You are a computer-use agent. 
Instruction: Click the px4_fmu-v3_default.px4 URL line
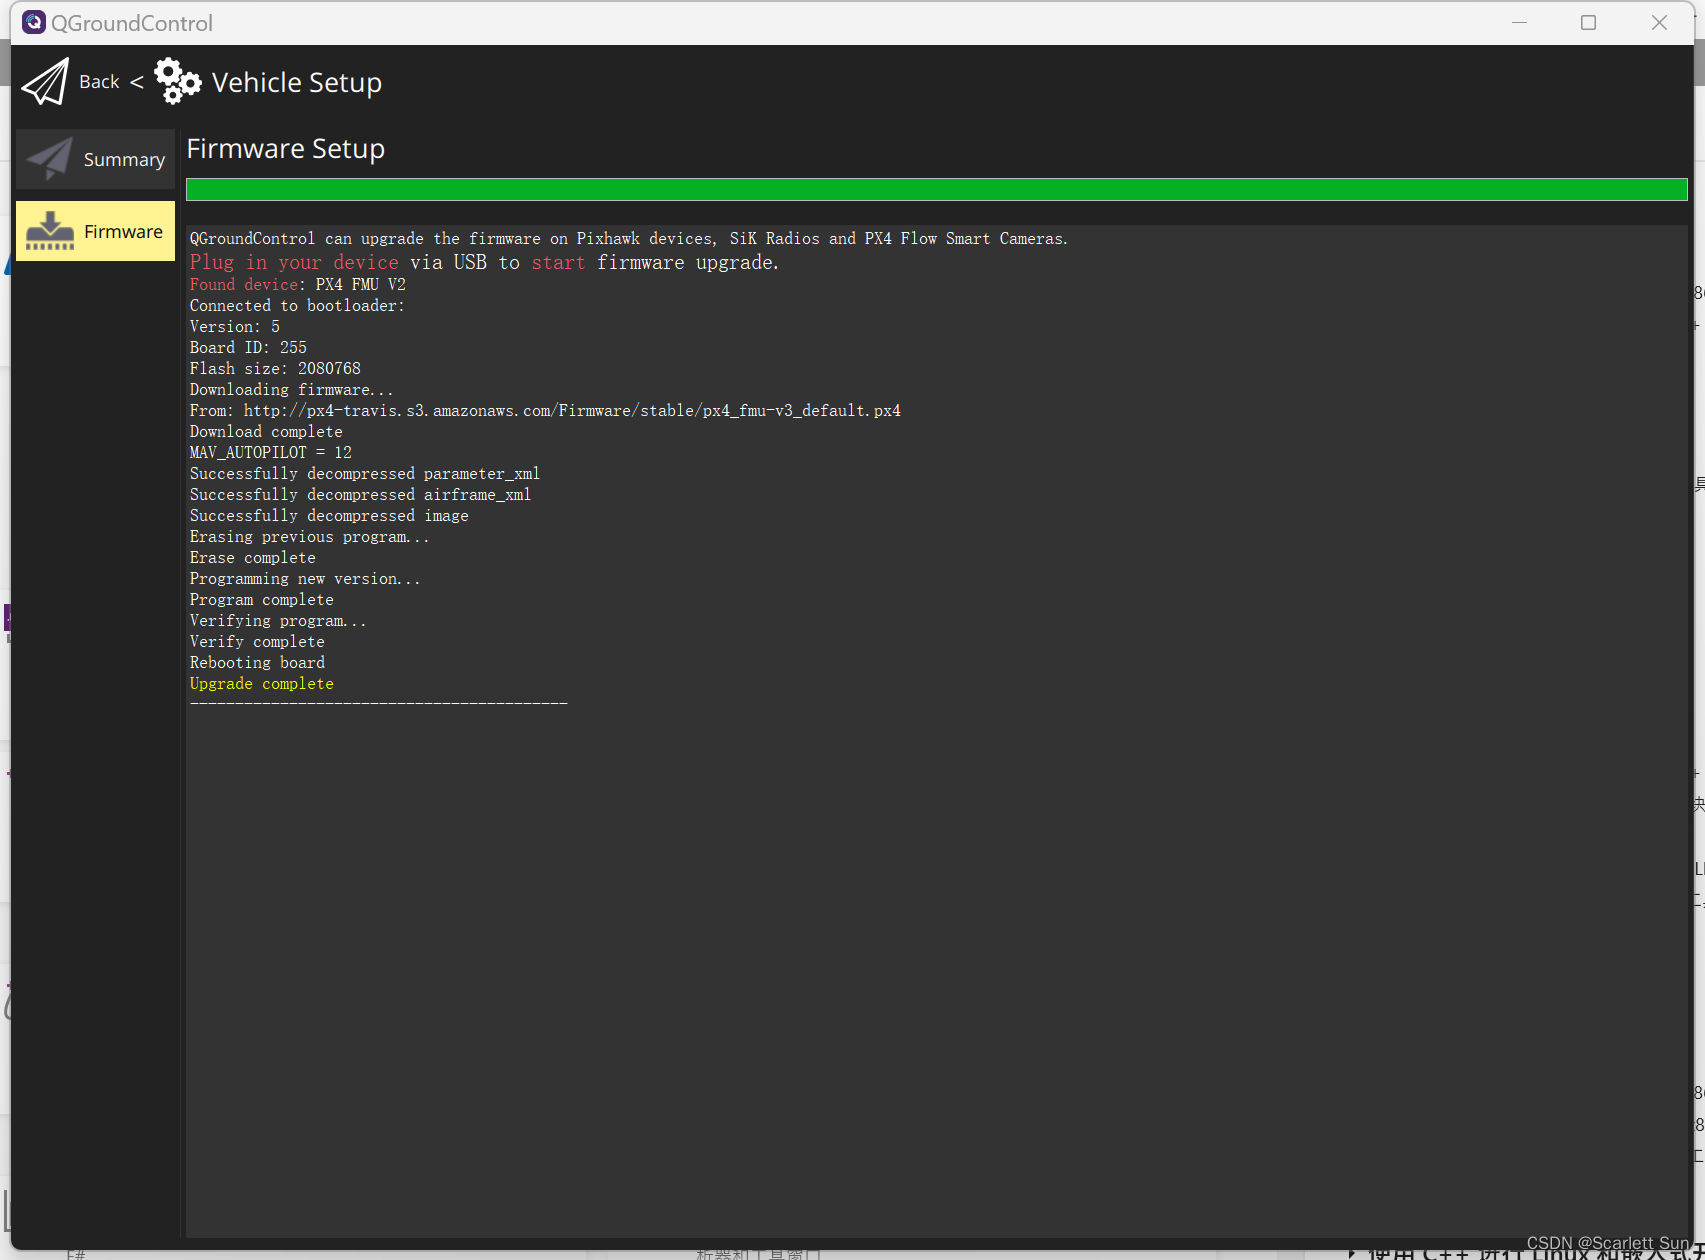[x=545, y=411]
